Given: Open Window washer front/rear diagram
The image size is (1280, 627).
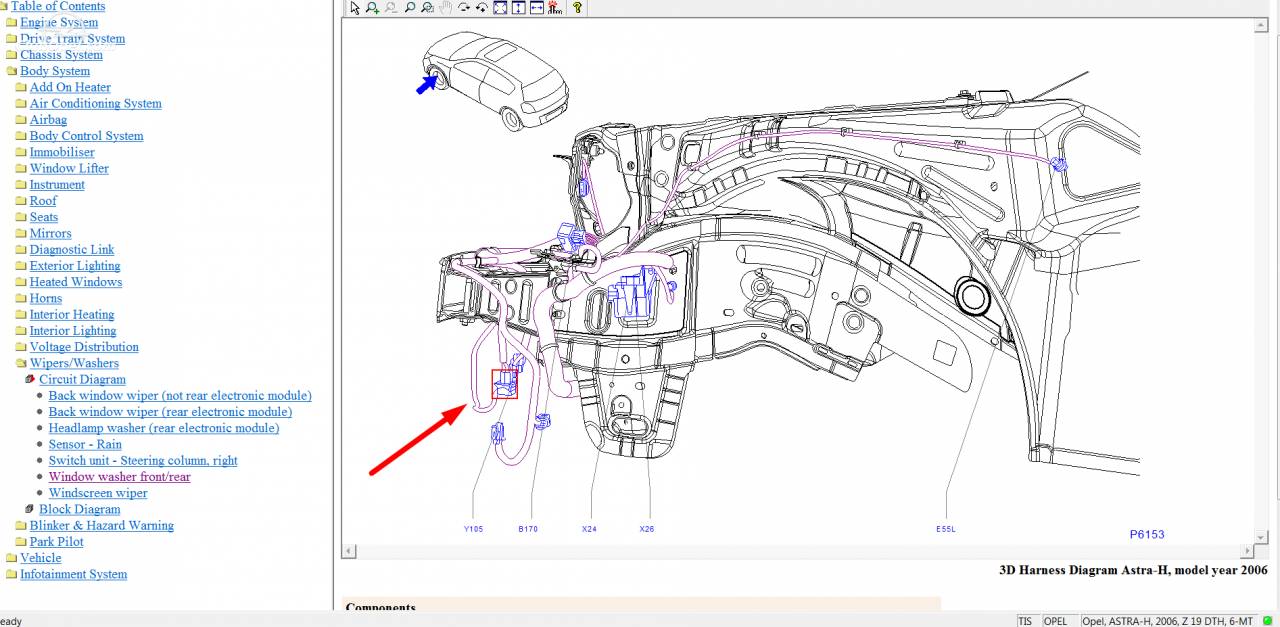Looking at the screenshot, I should pos(119,477).
